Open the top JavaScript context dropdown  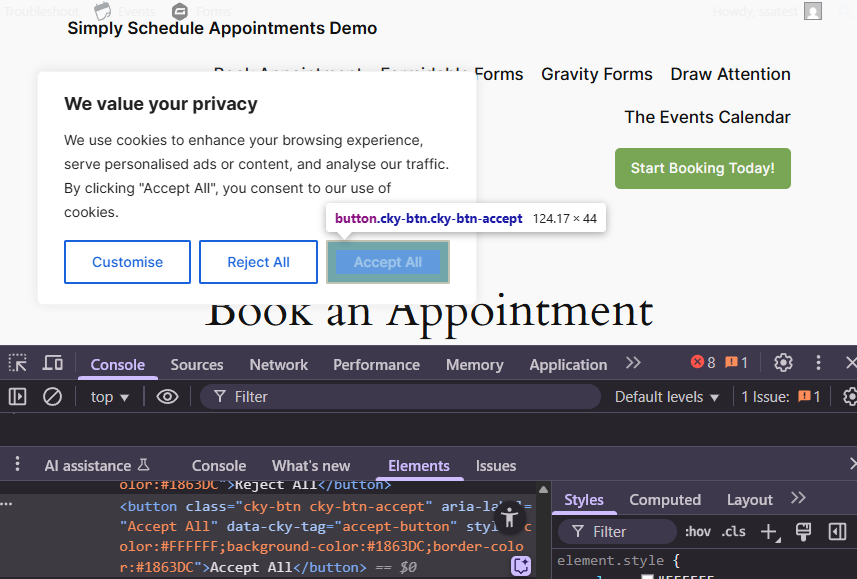tap(110, 397)
